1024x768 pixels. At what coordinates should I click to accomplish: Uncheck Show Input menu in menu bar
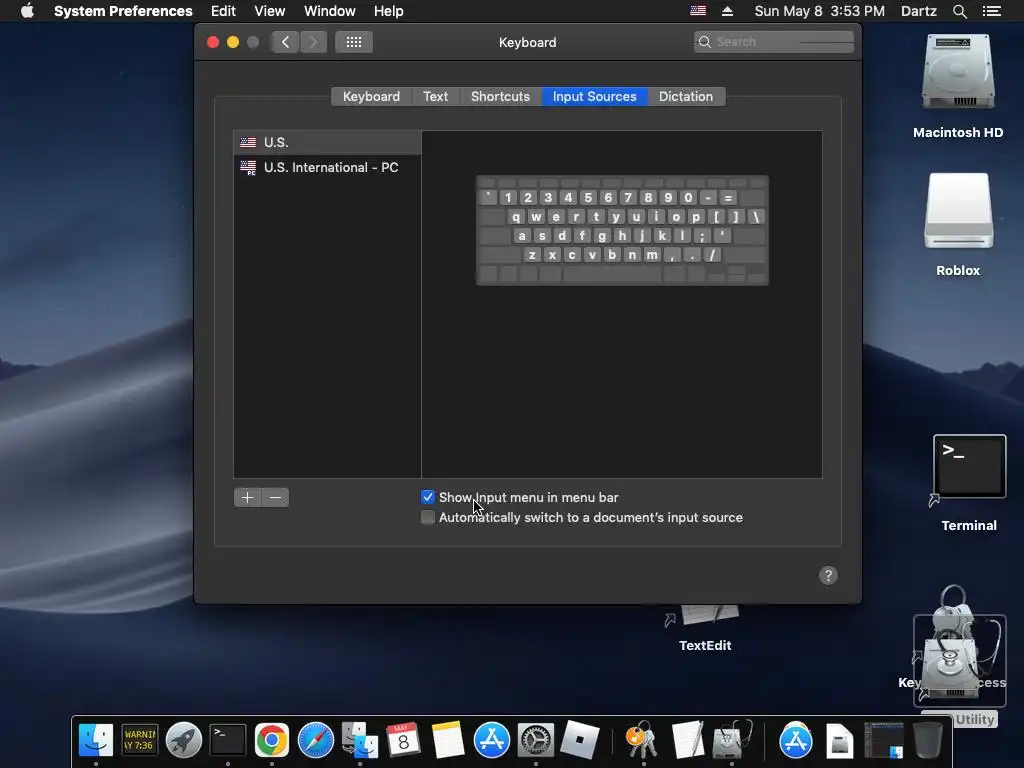(428, 497)
